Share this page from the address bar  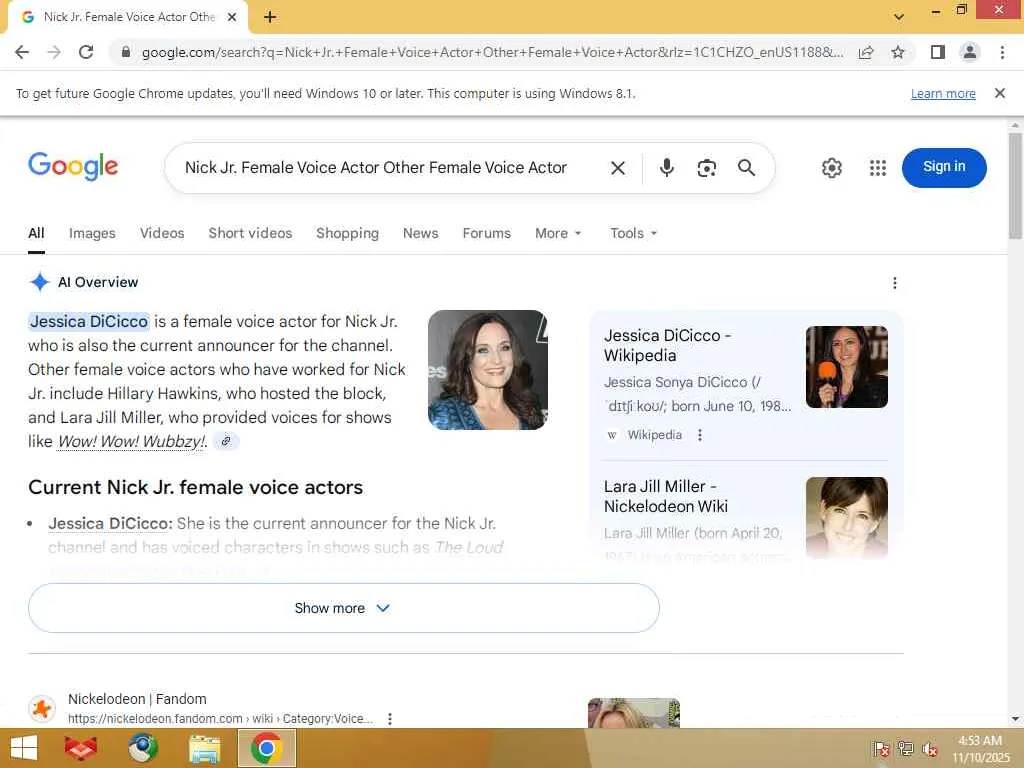tap(866, 52)
